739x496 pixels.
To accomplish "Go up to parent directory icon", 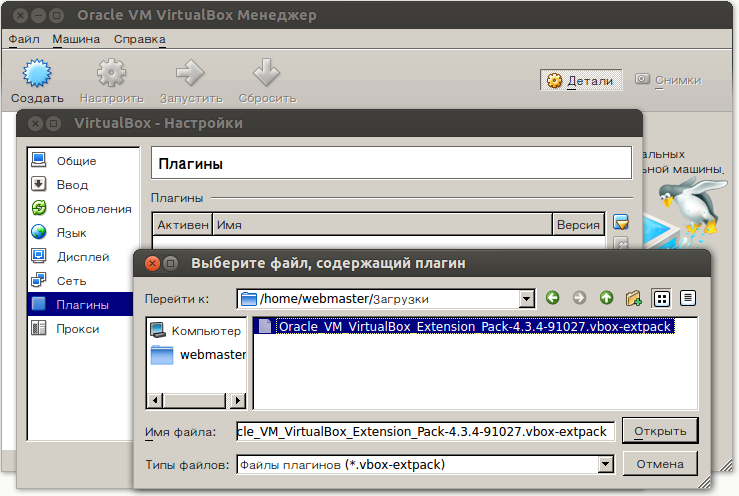I will point(606,298).
